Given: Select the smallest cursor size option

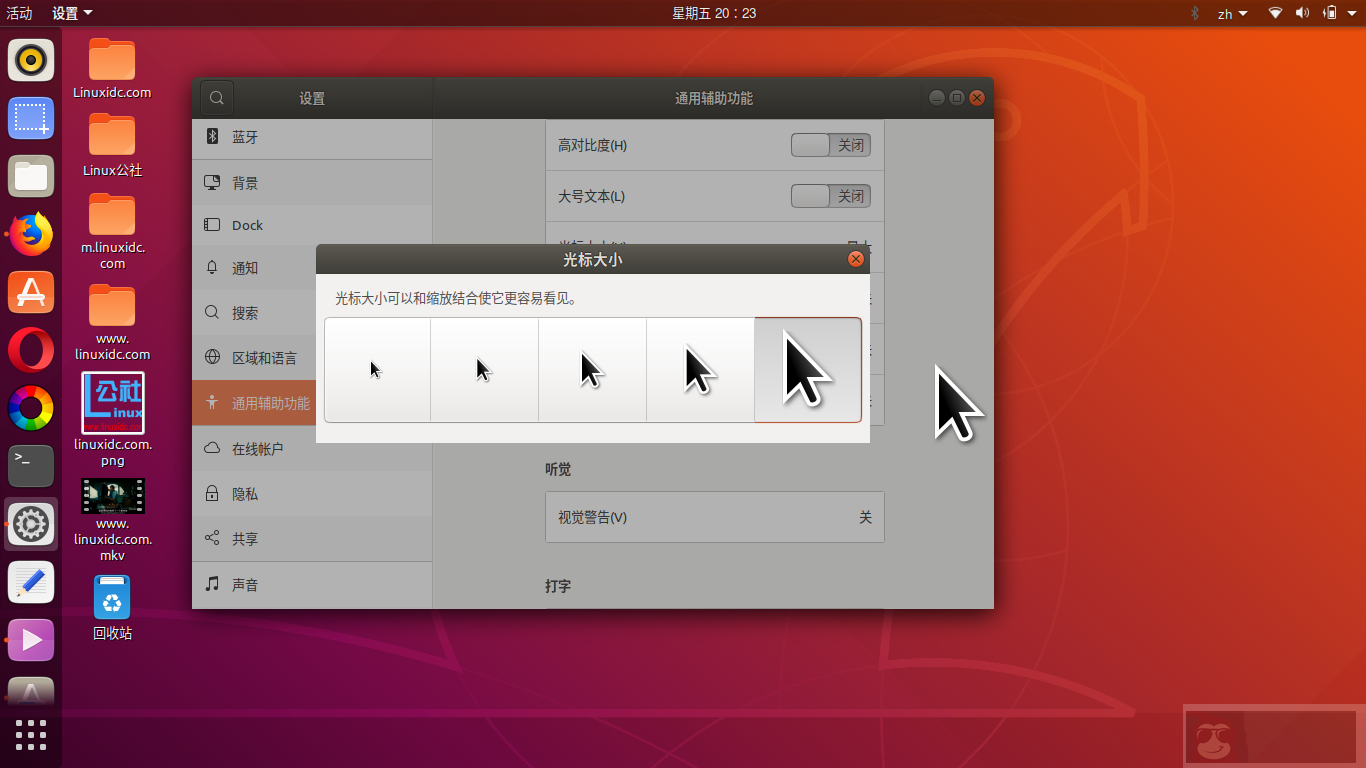Looking at the screenshot, I should coord(376,369).
